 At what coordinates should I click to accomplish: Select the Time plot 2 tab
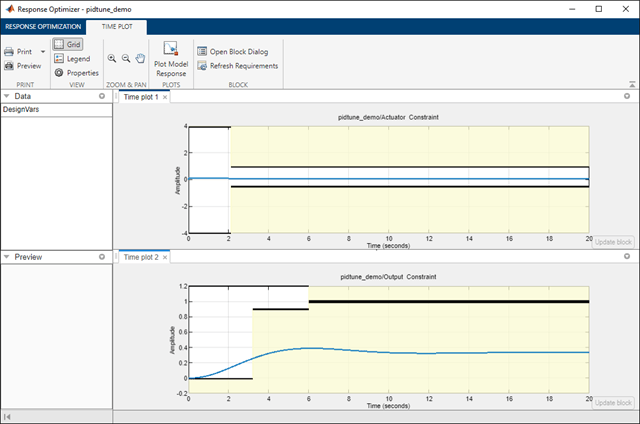tap(141, 257)
